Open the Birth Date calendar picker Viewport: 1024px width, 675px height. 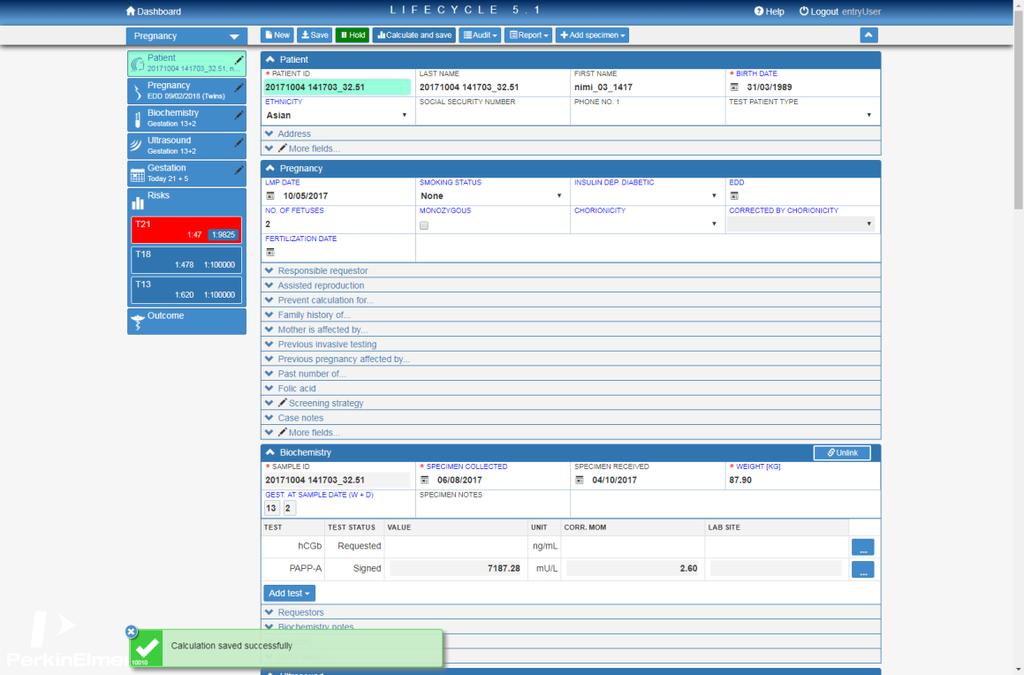coord(734,87)
